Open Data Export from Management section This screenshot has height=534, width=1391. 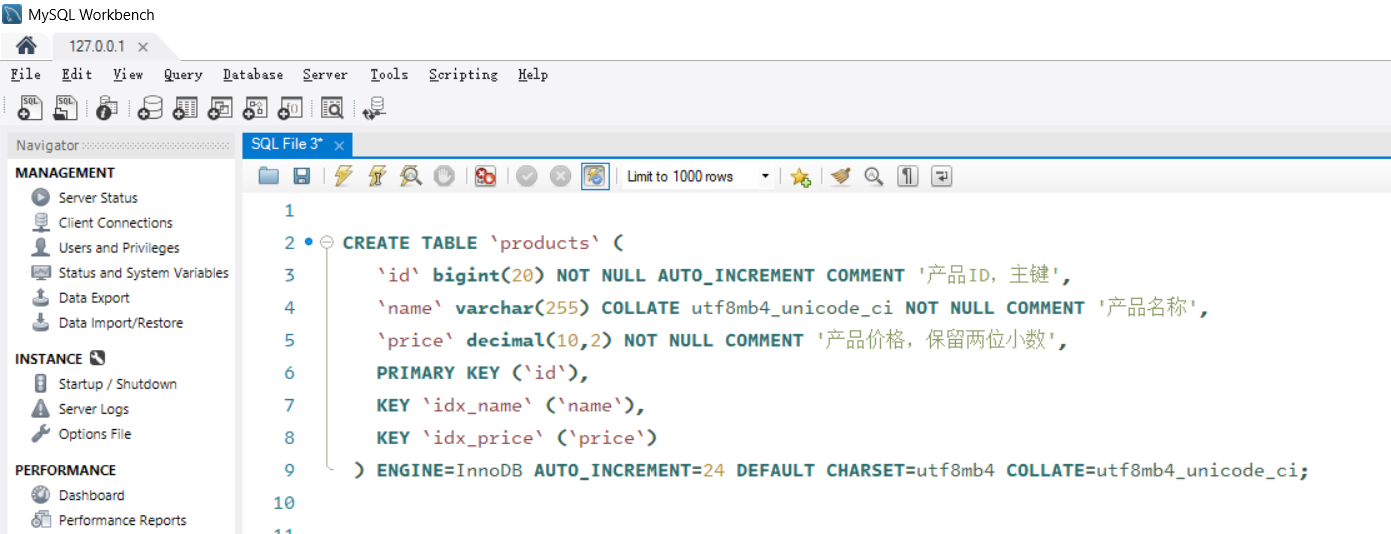tap(94, 298)
